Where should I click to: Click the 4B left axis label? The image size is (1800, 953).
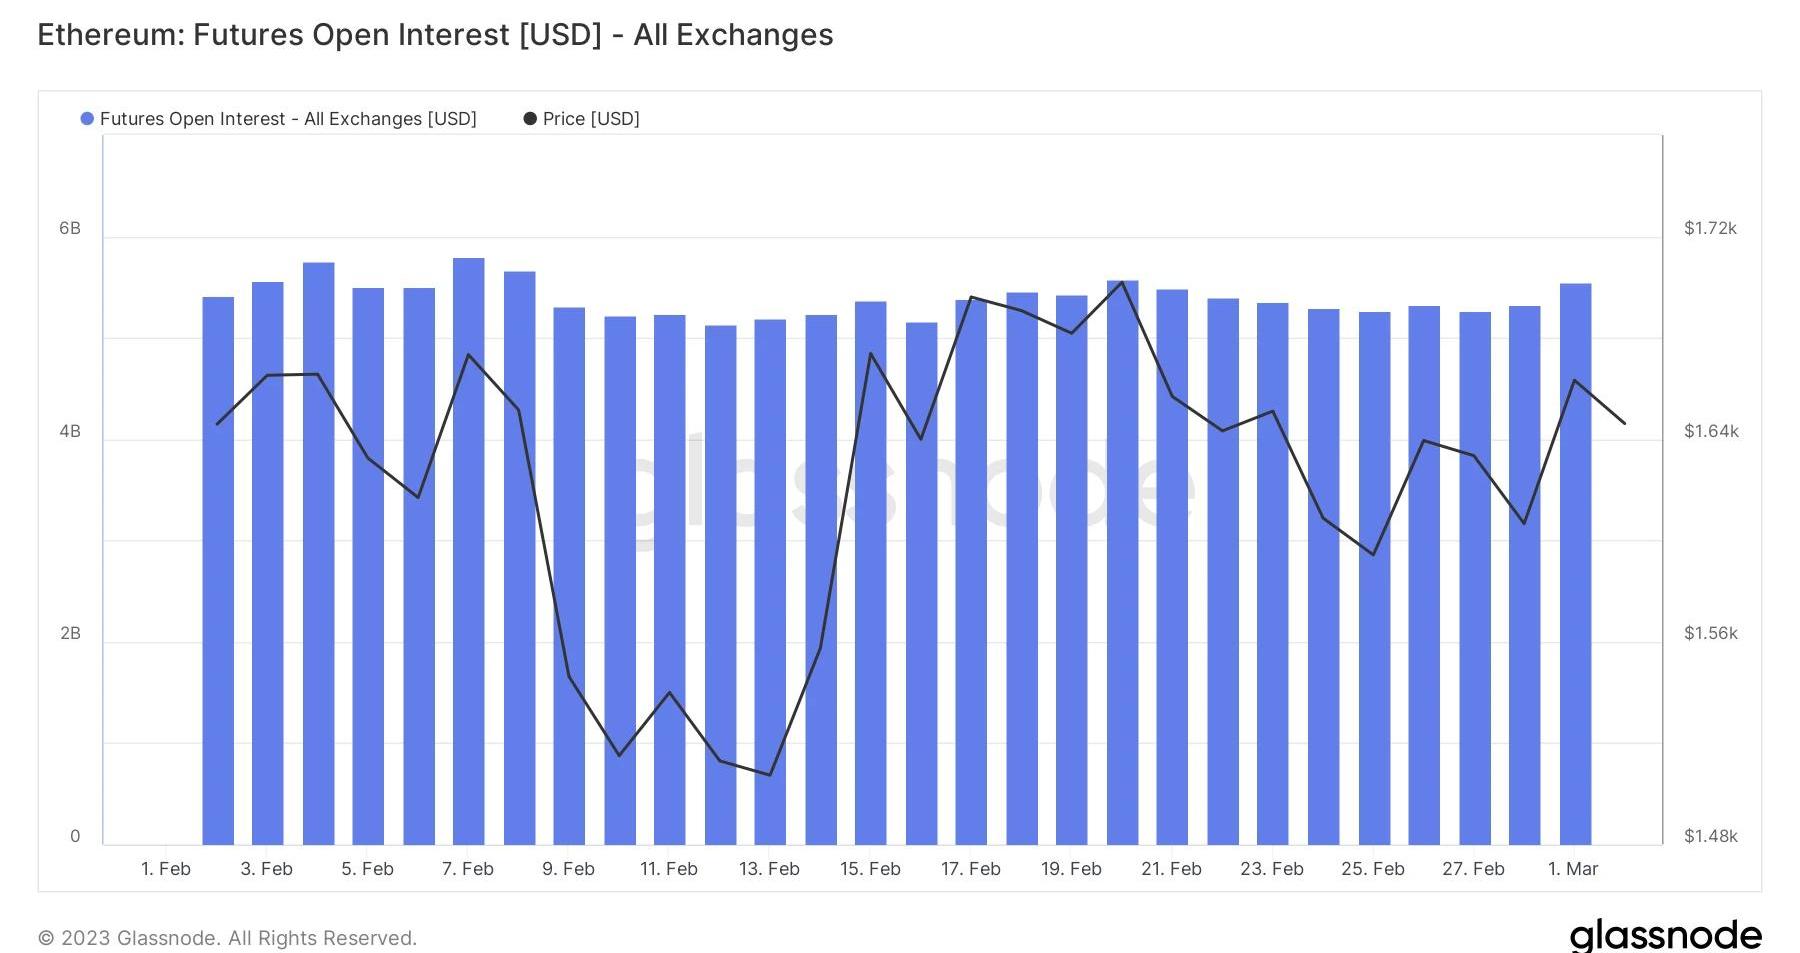tap(70, 431)
